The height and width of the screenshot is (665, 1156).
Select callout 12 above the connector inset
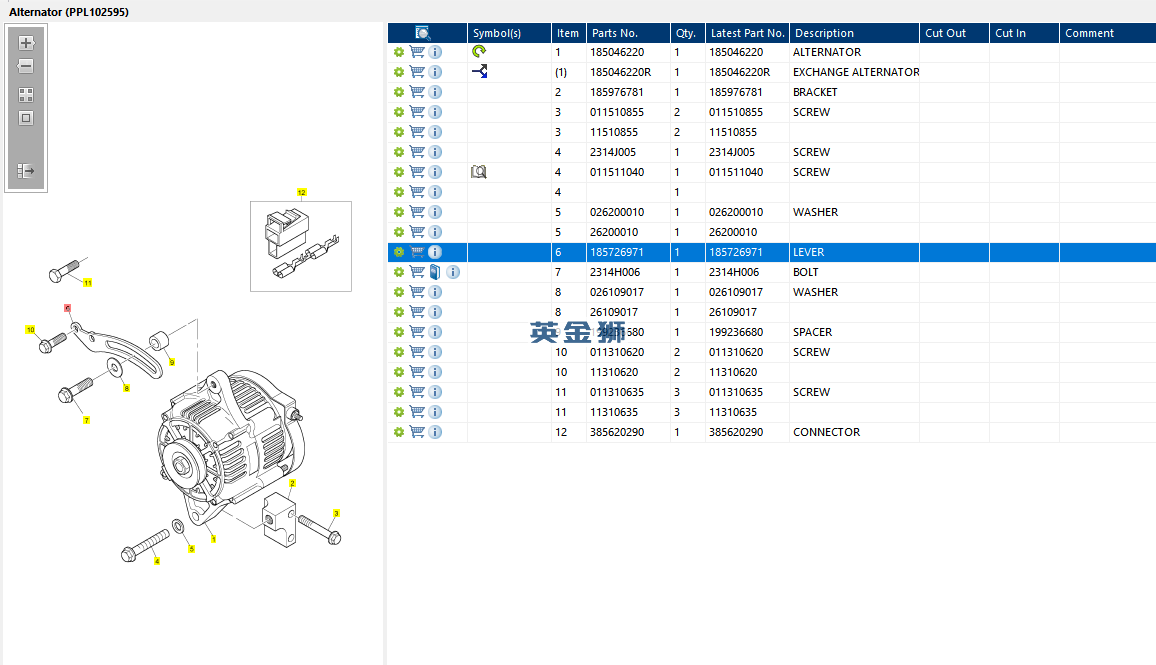tap(302, 192)
